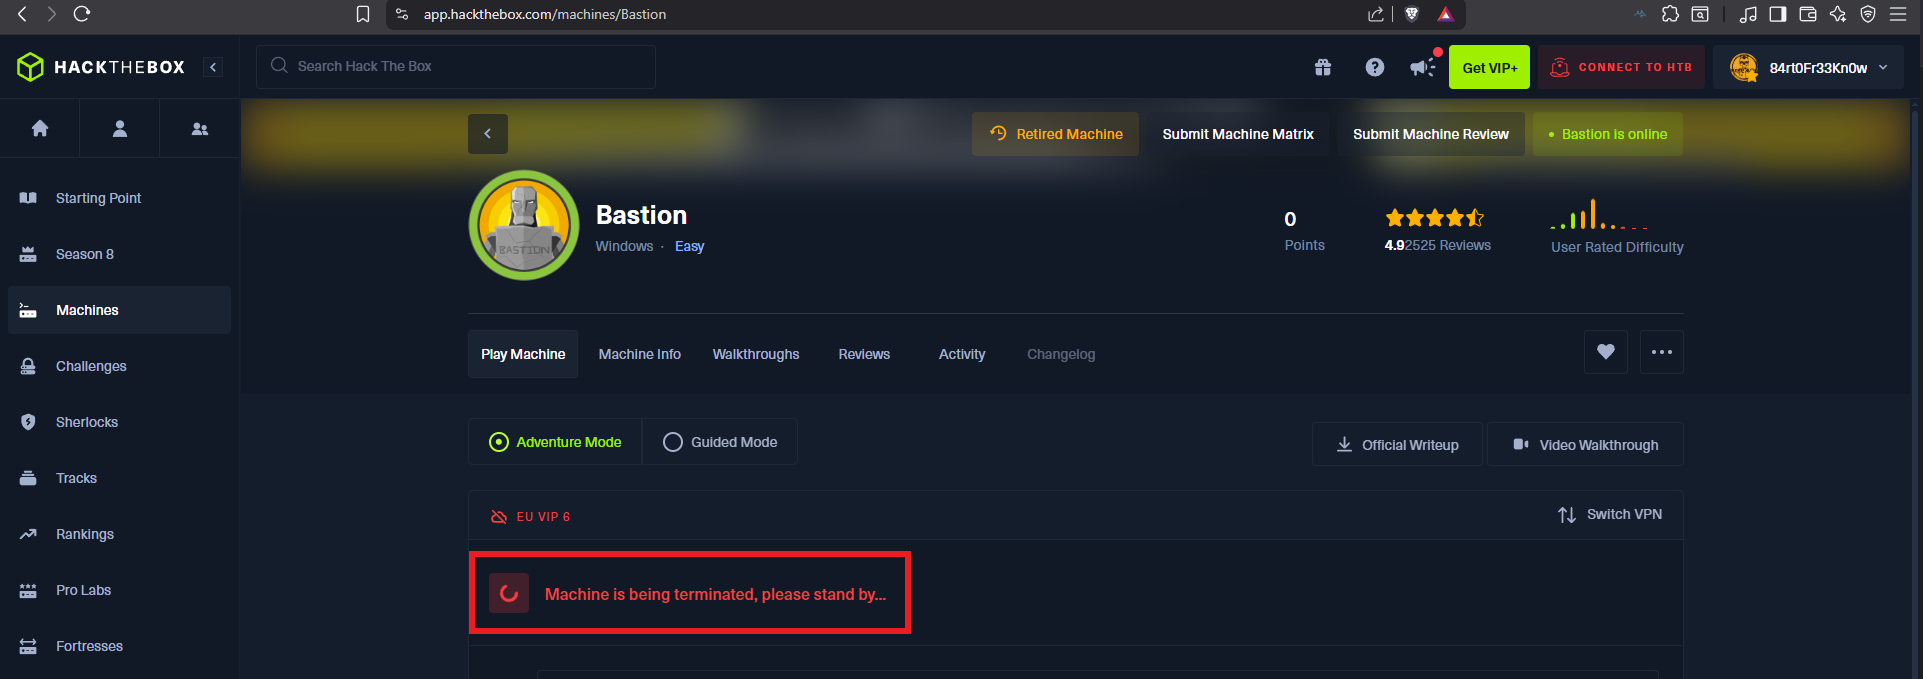Image resolution: width=1923 pixels, height=679 pixels.
Task: Click the Get VIP+ button
Action: 1489,67
